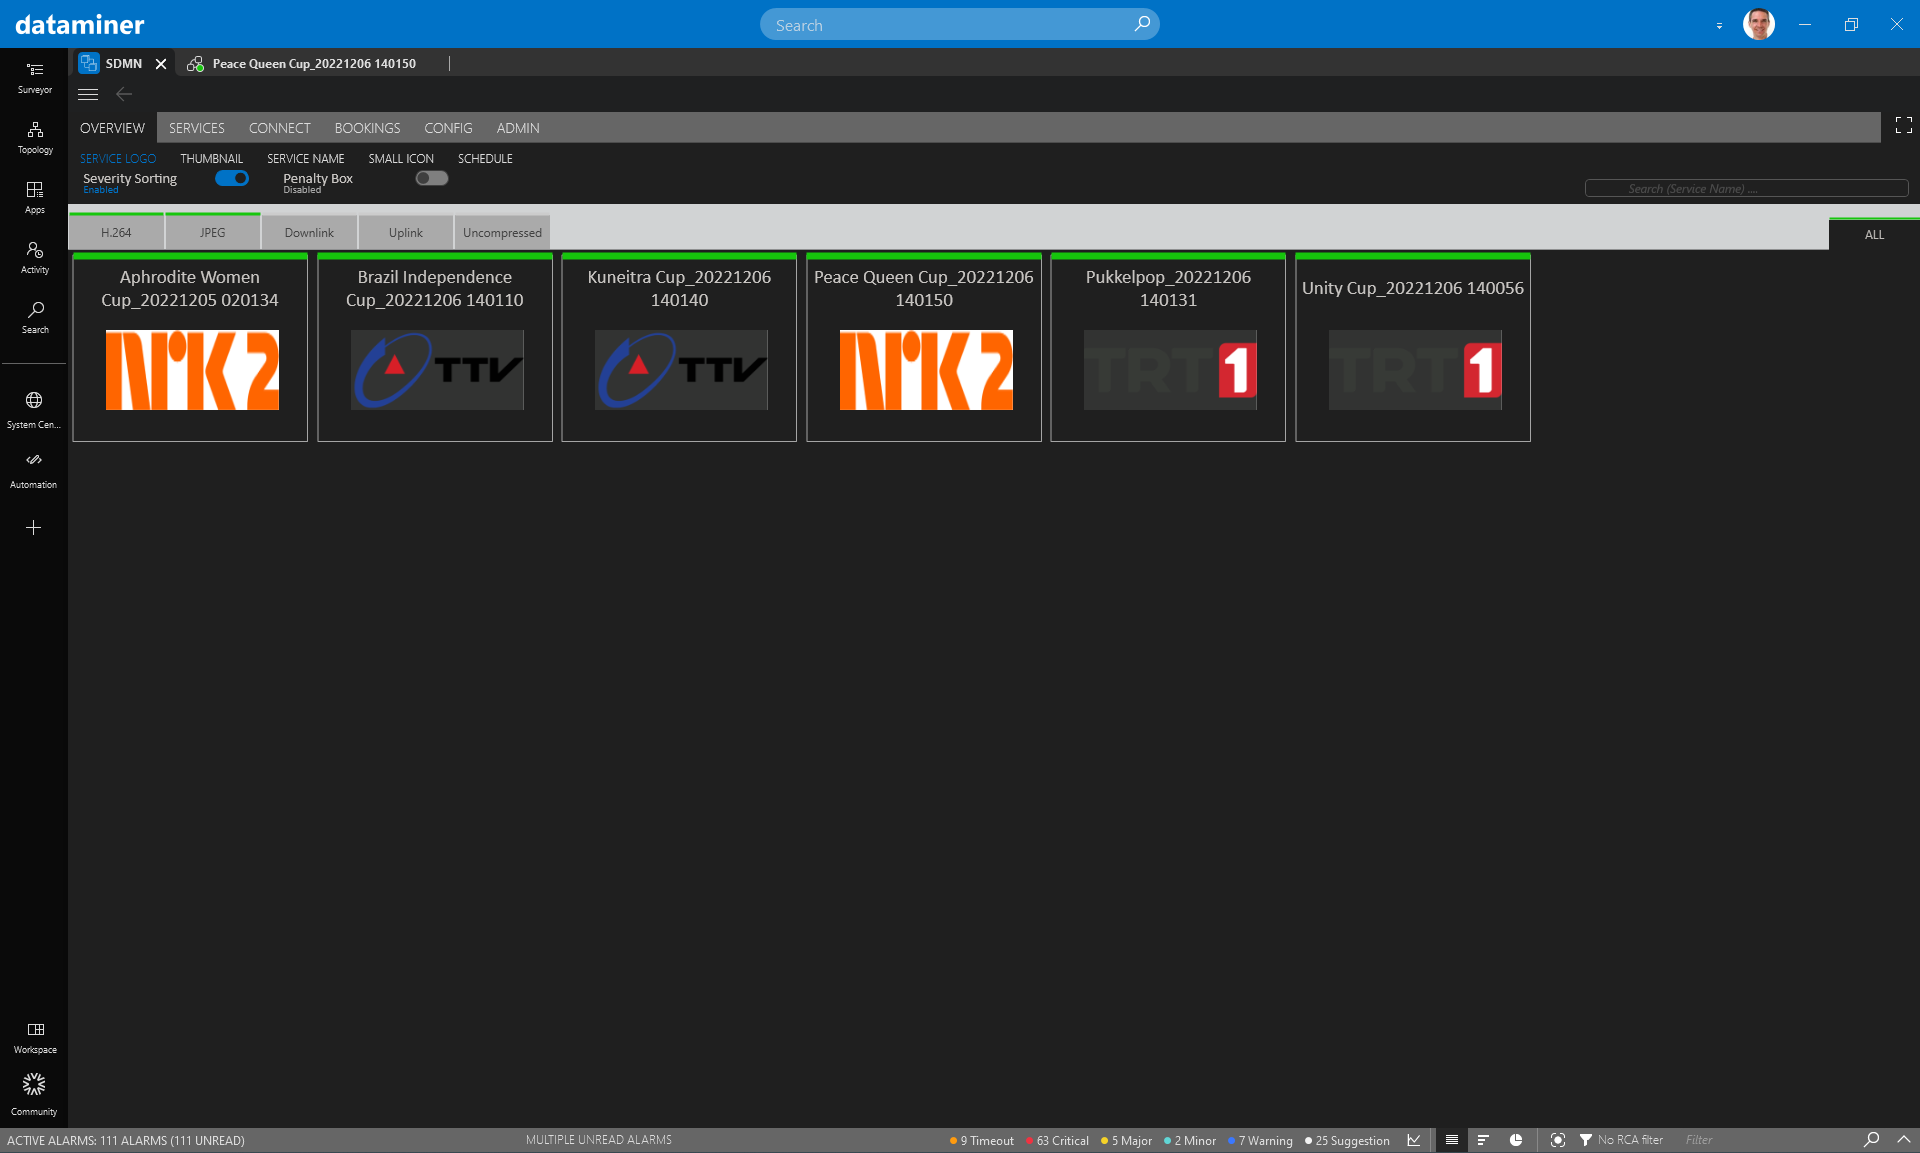Image resolution: width=1920 pixels, height=1153 pixels.
Task: Open the Community link in sidebar
Action: [x=34, y=1095]
